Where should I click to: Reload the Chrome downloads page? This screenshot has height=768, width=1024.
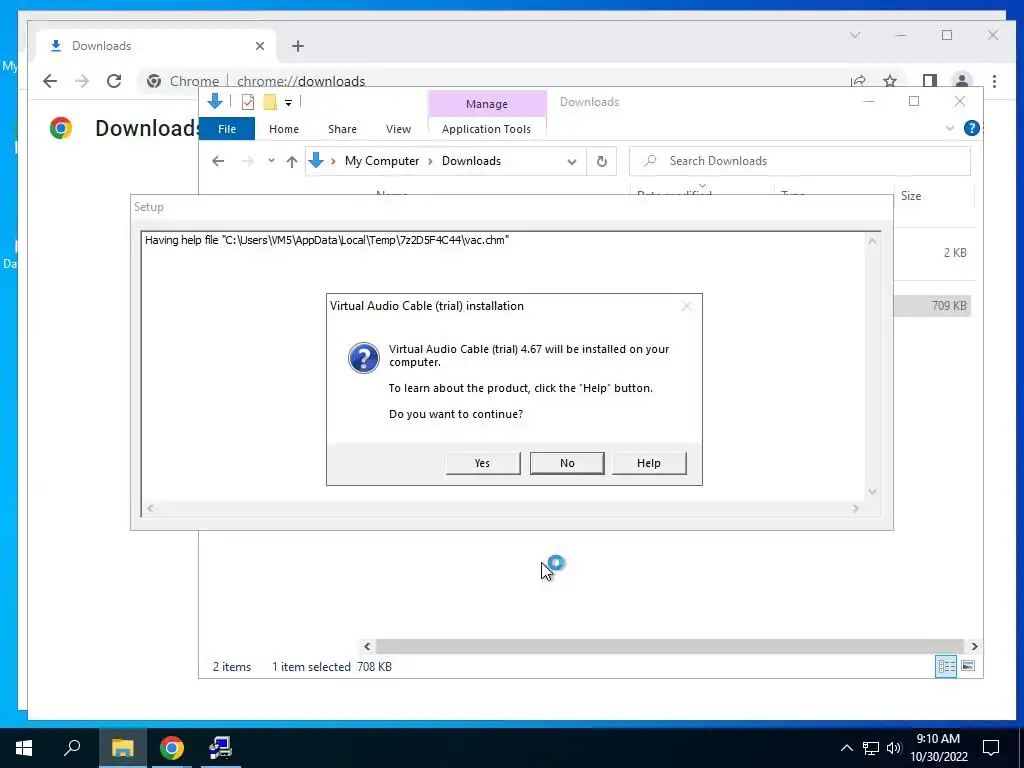pos(114,81)
